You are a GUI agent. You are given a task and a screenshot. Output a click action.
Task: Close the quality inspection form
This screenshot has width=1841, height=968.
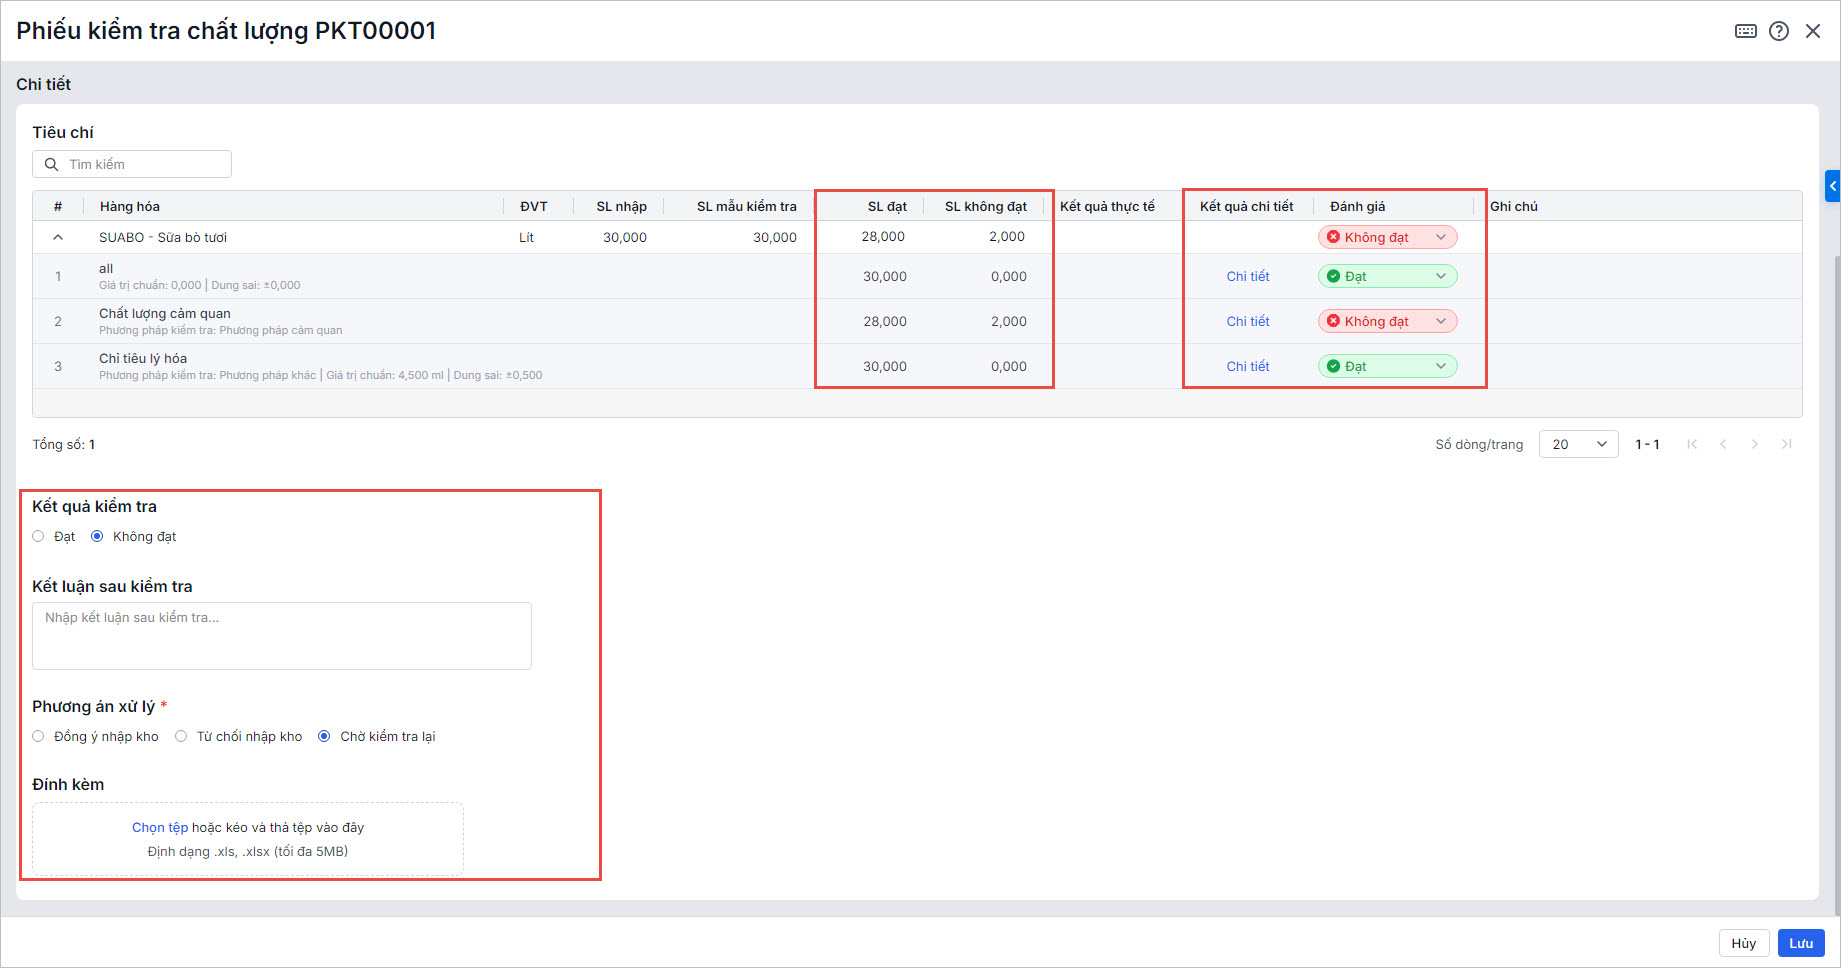point(1812,31)
